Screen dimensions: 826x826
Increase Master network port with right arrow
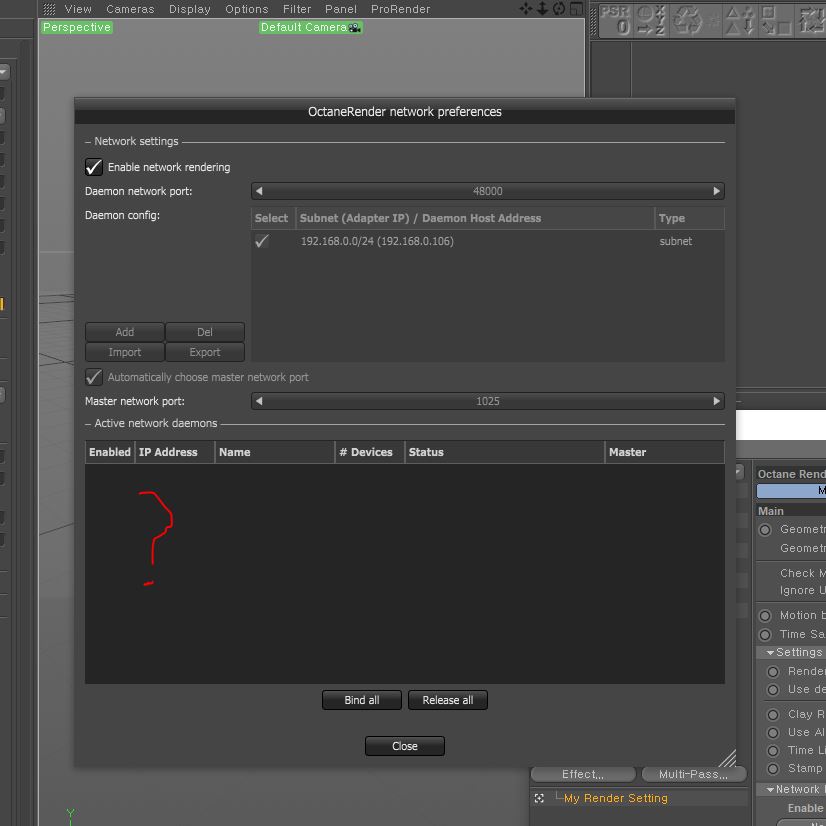[716, 401]
